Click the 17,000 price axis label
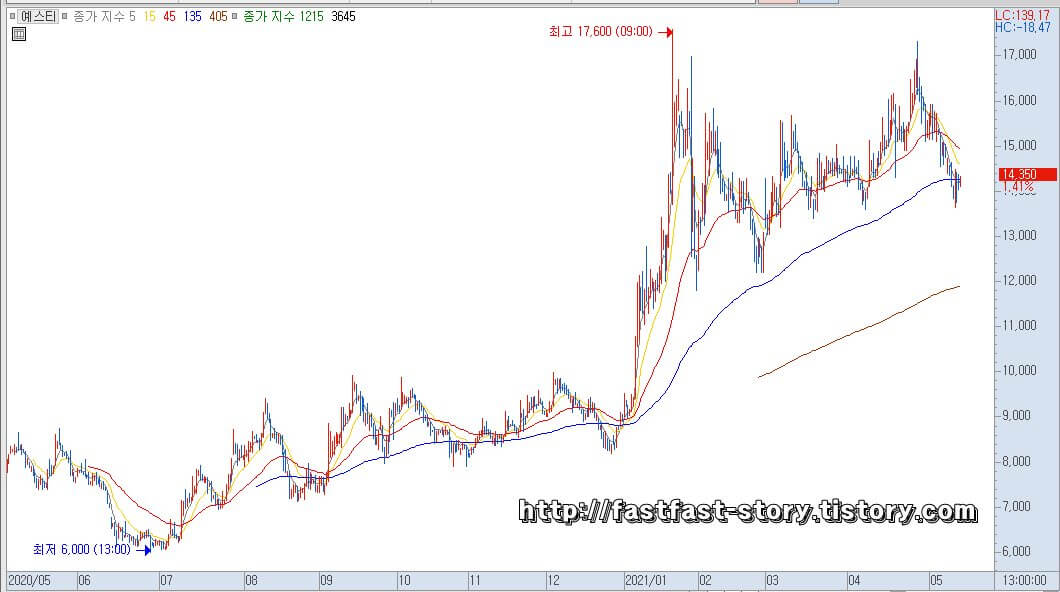1060x592 pixels. click(x=1019, y=54)
